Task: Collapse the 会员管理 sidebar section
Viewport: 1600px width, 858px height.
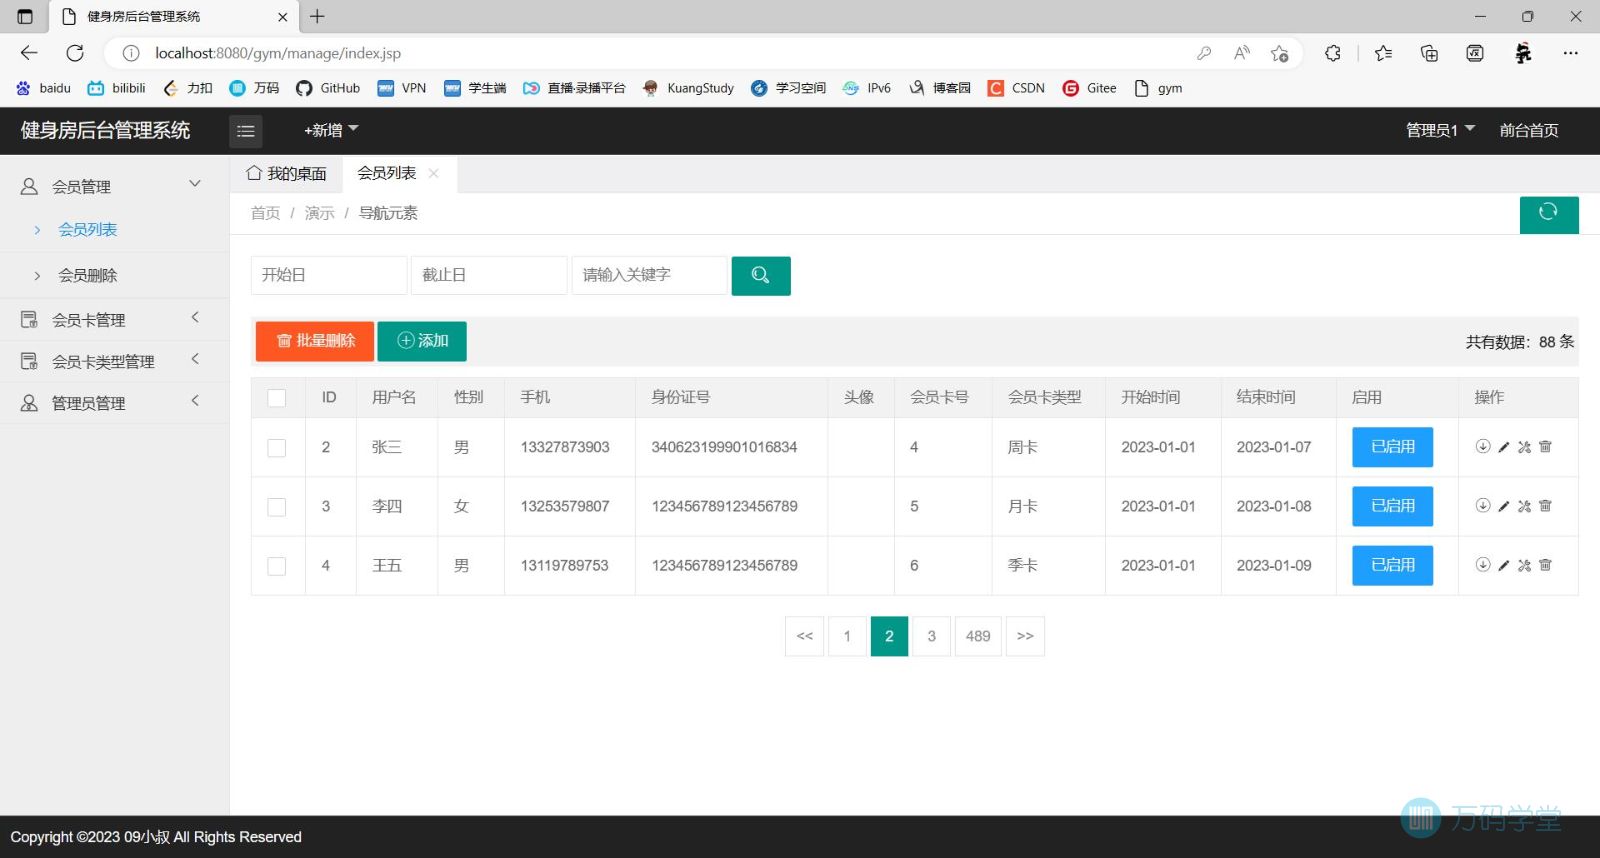Action: click(114, 186)
